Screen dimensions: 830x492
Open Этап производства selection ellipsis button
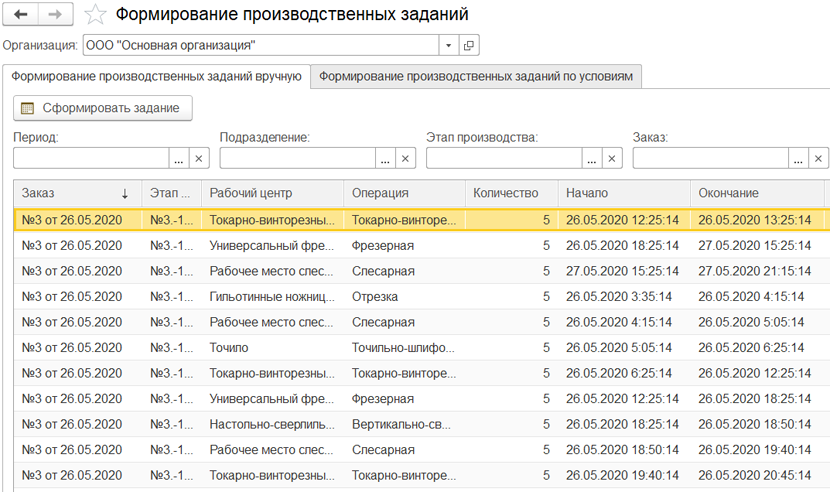tap(592, 158)
